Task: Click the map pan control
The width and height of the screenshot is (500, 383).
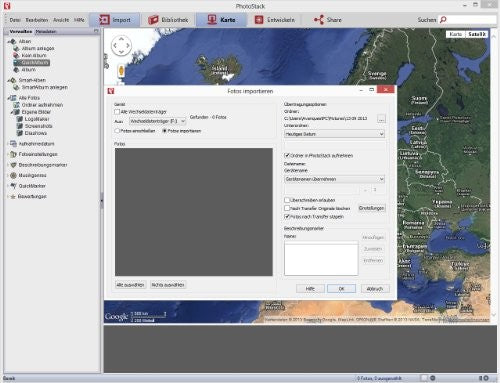Action: pos(121,45)
